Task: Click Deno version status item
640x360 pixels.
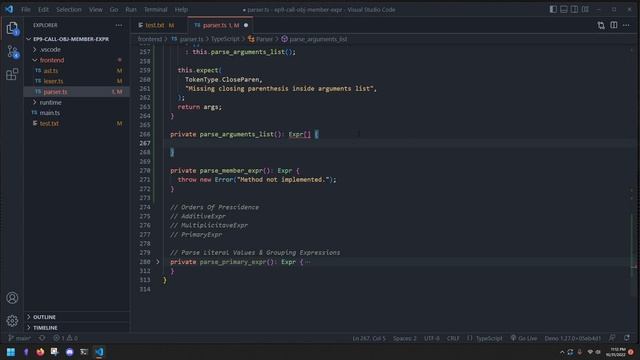Action: [572, 338]
